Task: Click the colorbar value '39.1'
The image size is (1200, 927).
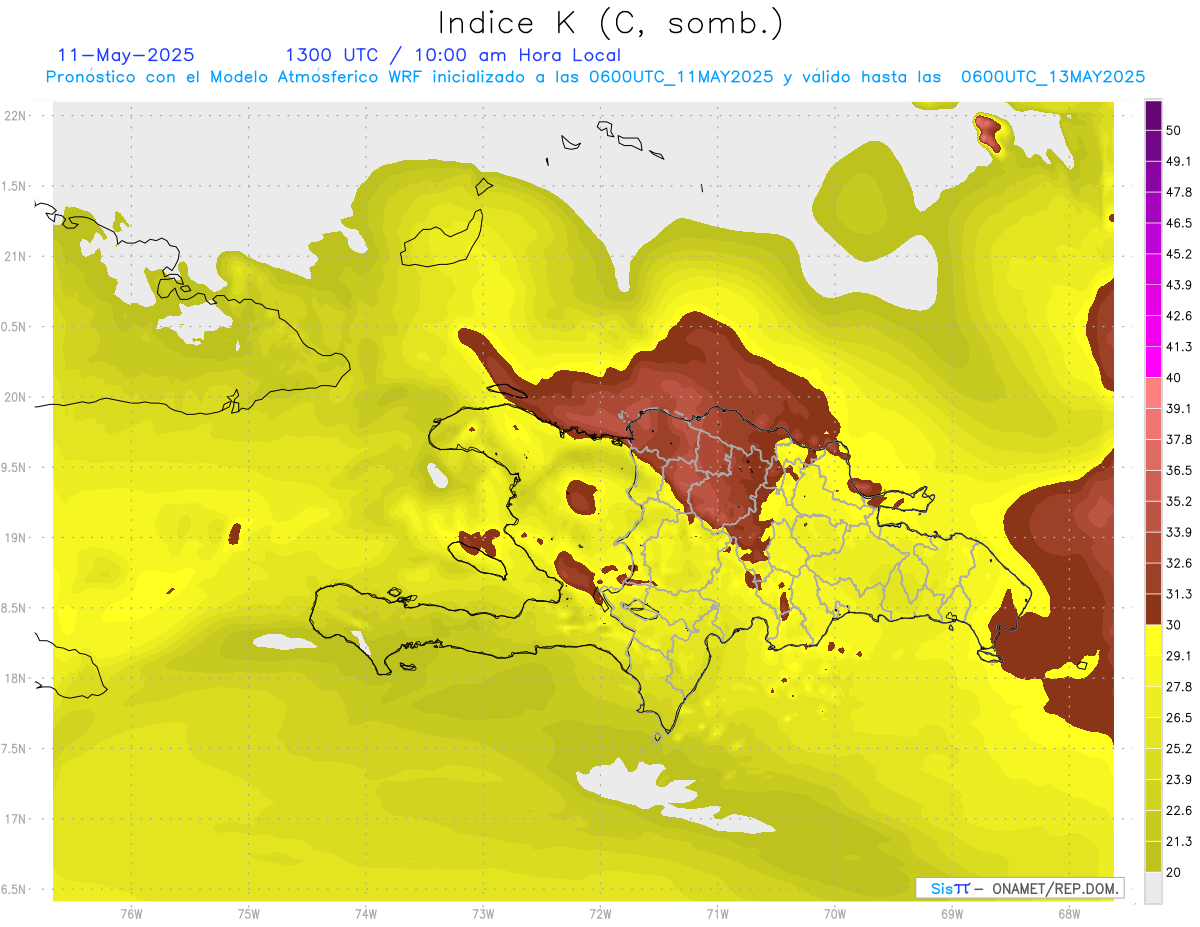Action: [x=1179, y=409]
